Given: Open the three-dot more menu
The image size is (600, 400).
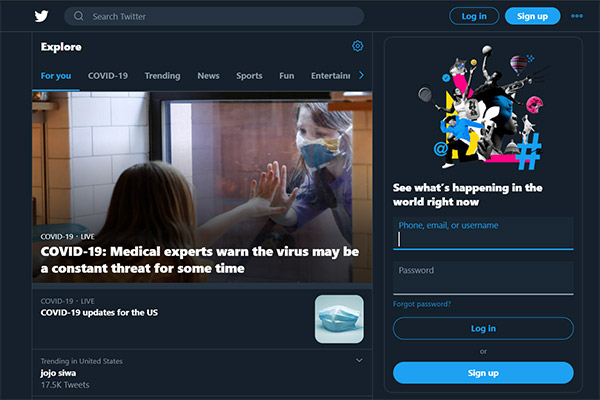Looking at the screenshot, I should point(577,16).
